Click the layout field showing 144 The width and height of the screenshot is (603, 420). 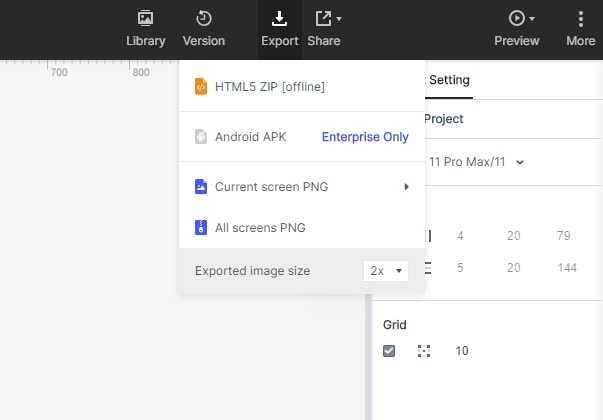pos(568,268)
